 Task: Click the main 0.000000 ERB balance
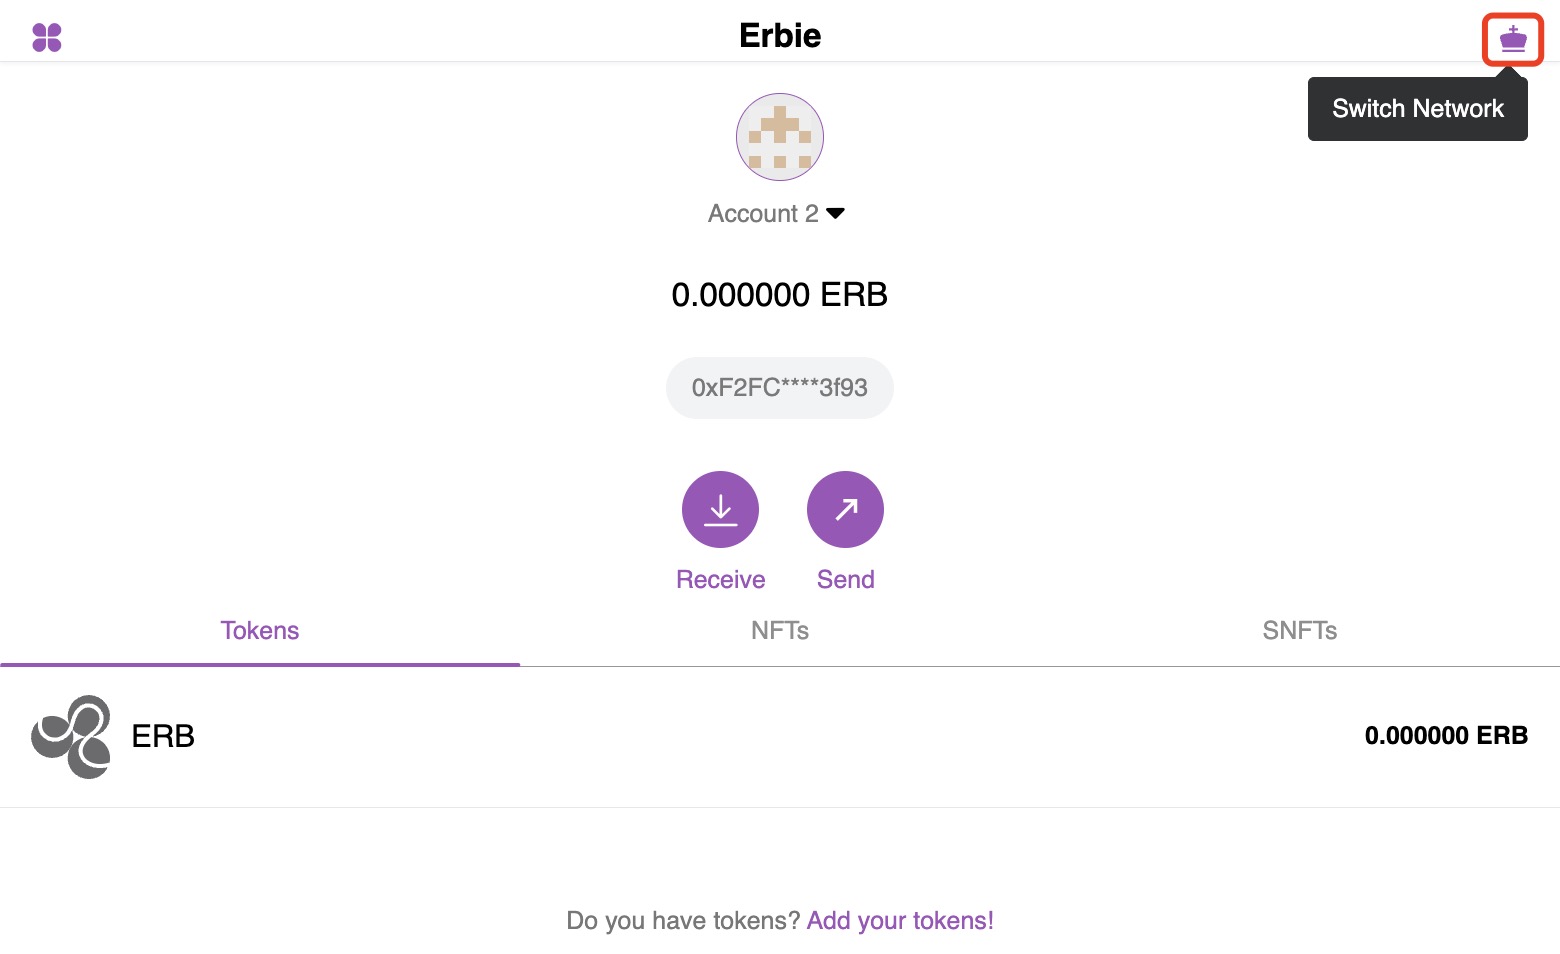click(x=780, y=295)
